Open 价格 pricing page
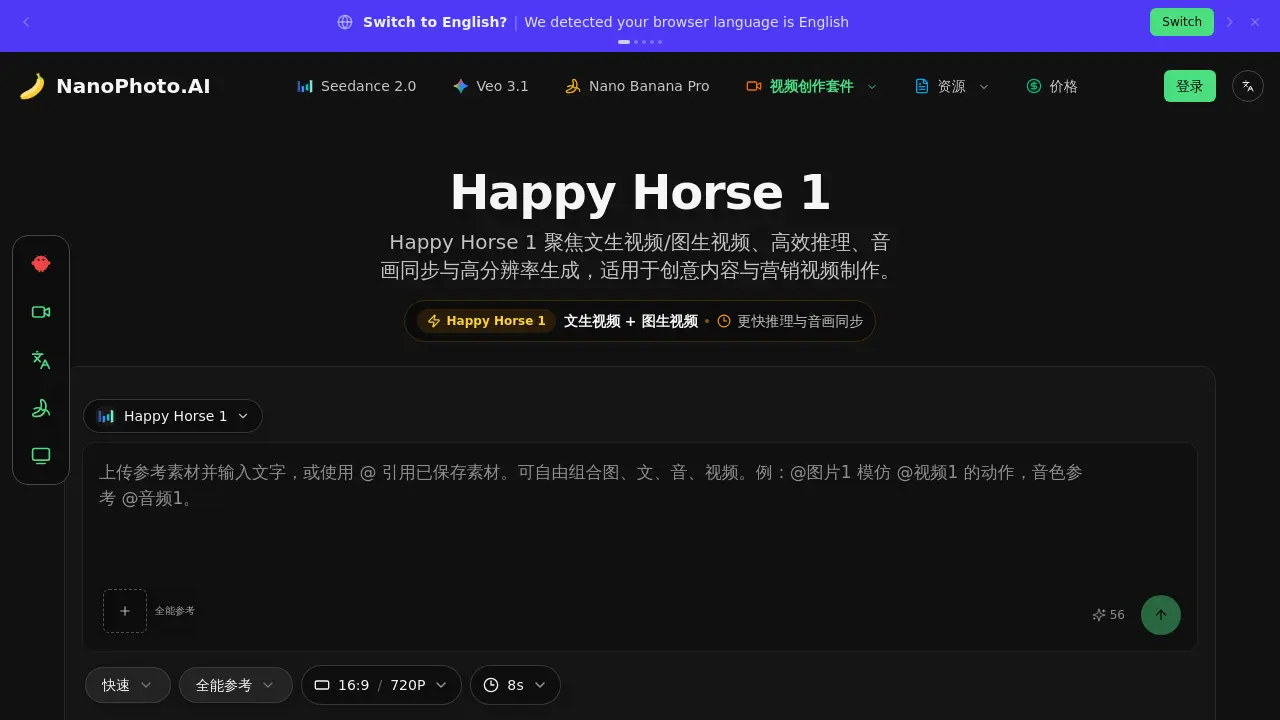1280x720 pixels. 1052,86
